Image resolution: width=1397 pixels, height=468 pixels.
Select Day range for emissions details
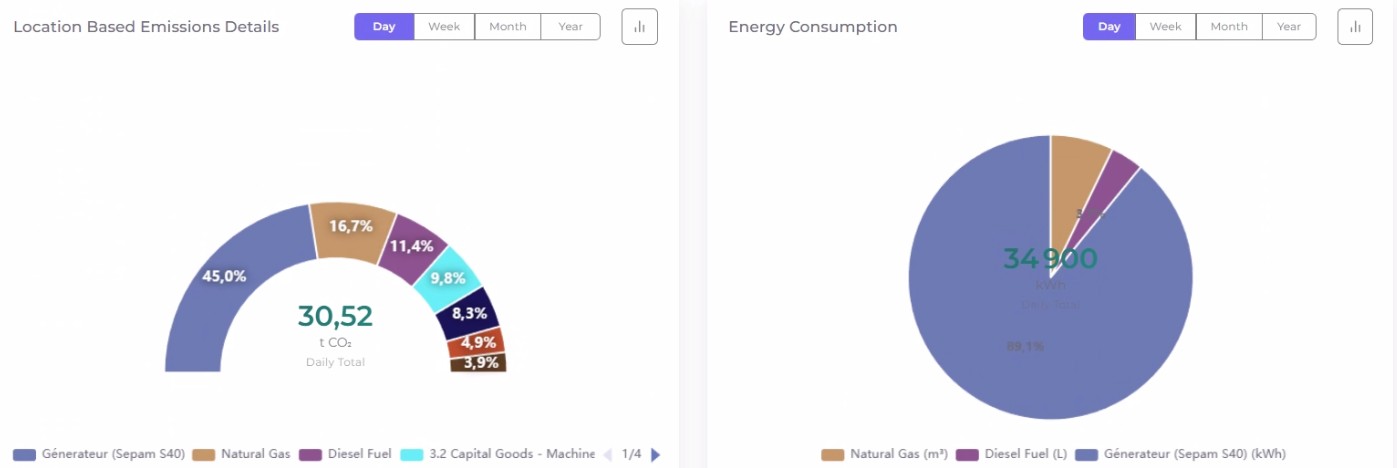click(384, 27)
